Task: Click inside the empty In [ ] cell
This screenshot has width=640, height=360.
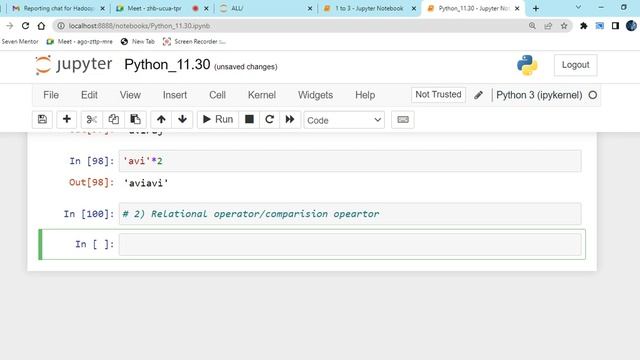Action: (350, 244)
